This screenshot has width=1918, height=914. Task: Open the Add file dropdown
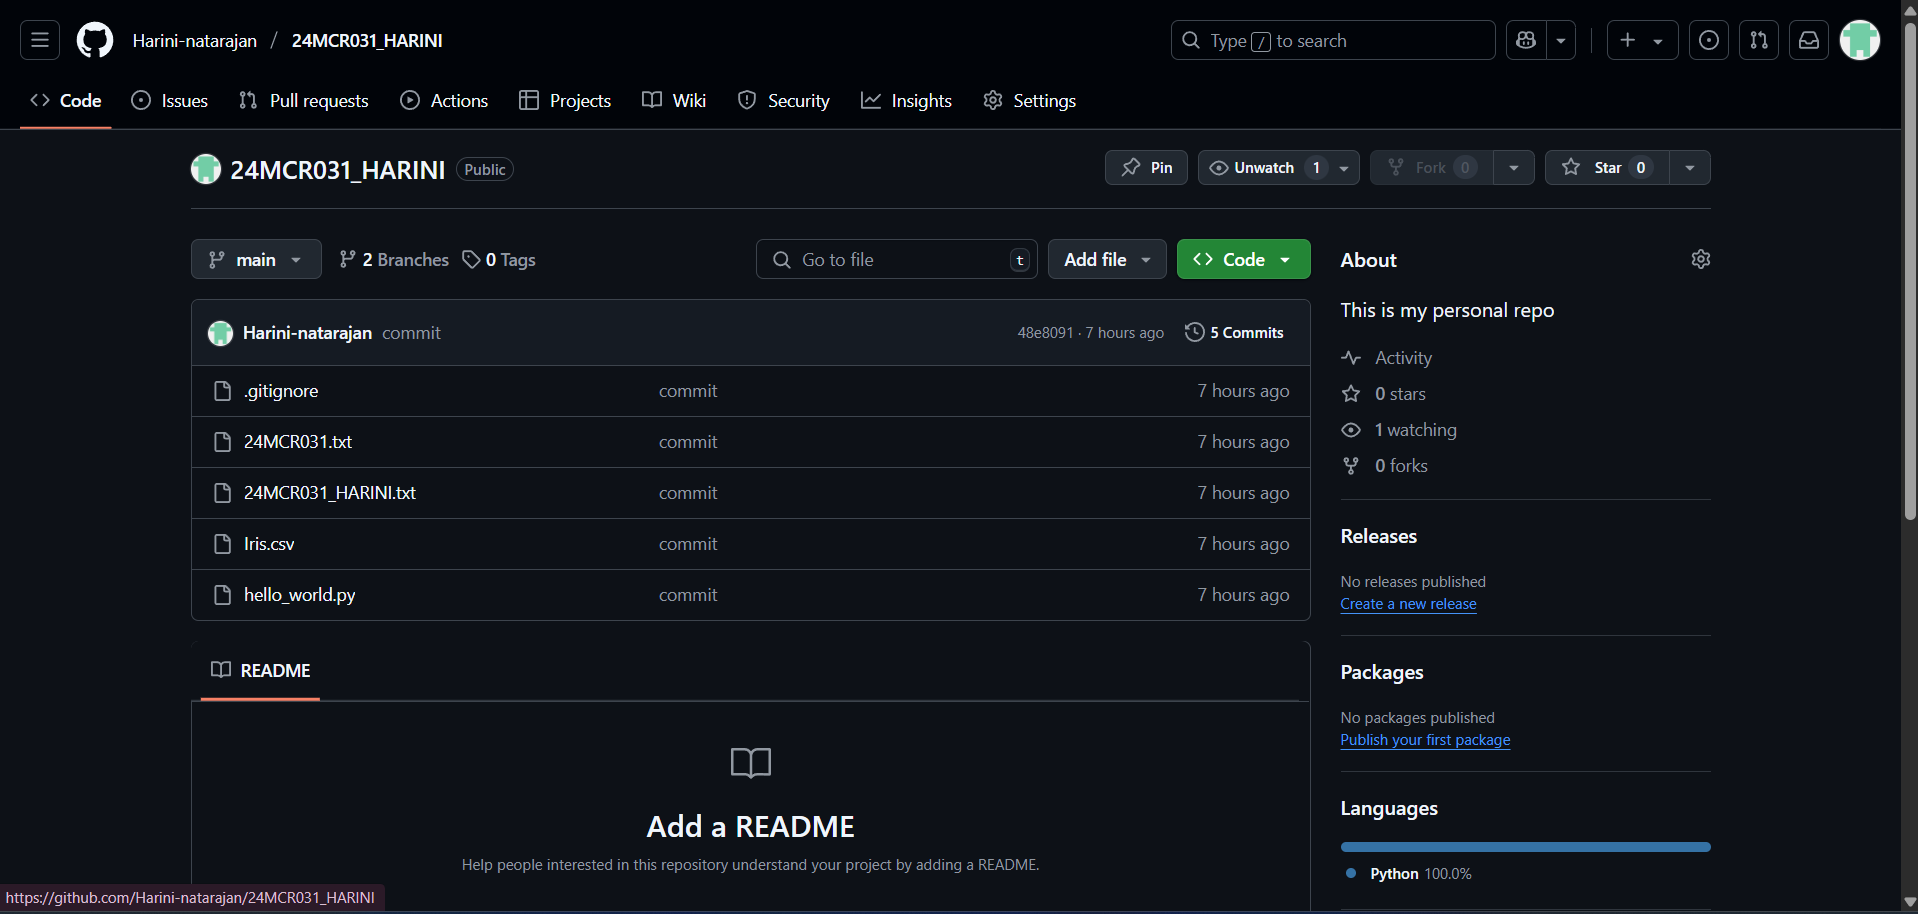coord(1107,259)
